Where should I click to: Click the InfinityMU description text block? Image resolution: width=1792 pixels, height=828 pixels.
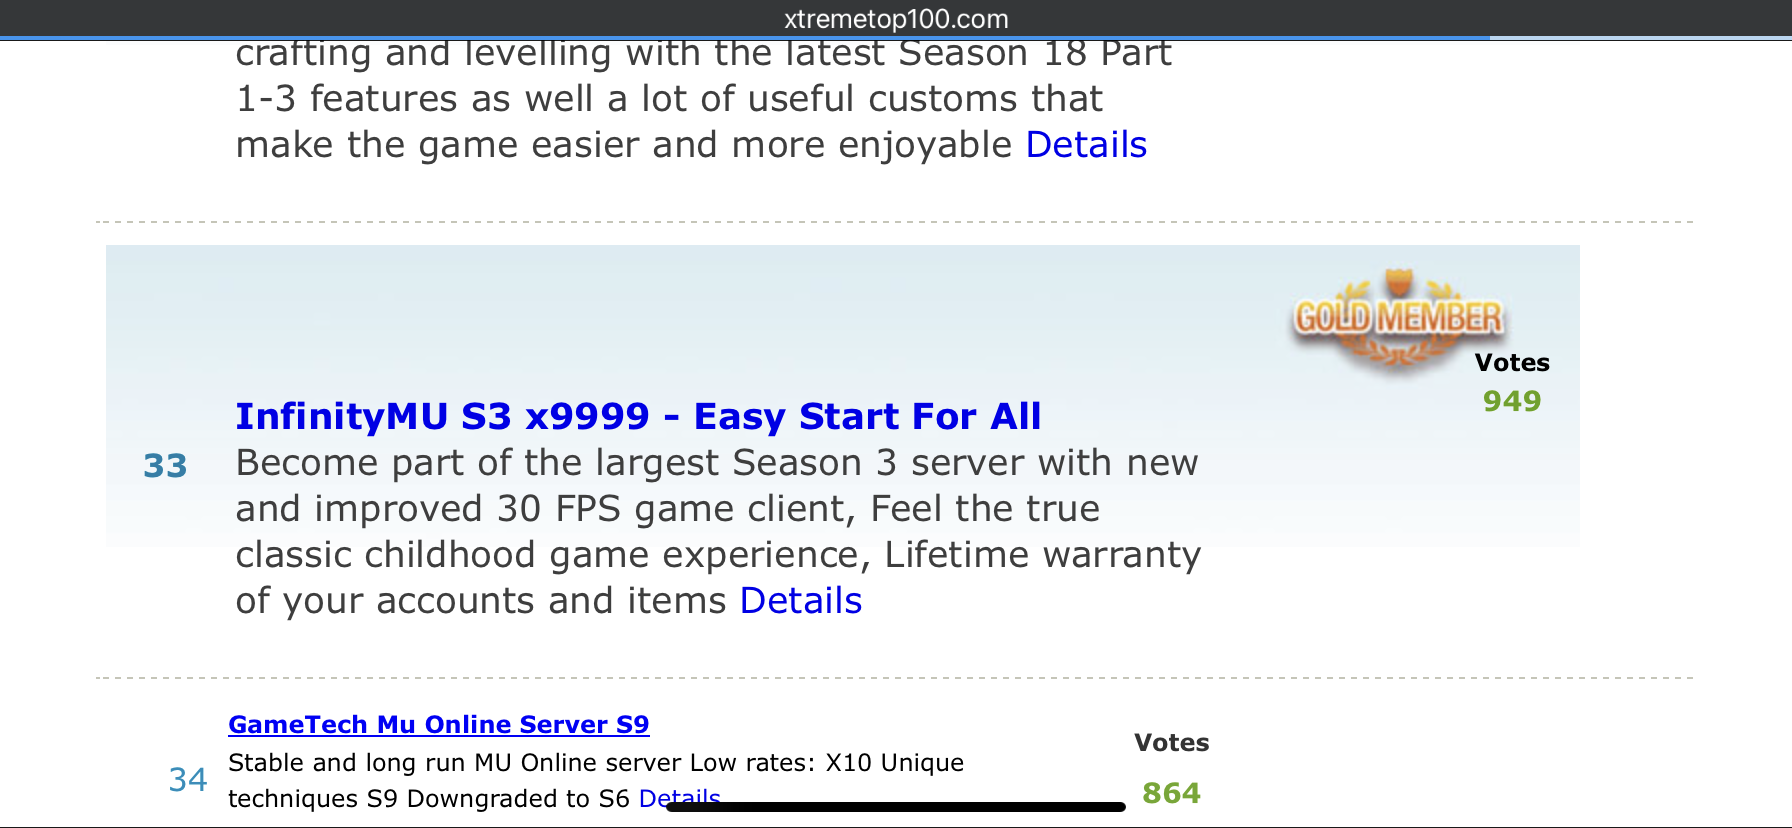pyautogui.click(x=718, y=532)
